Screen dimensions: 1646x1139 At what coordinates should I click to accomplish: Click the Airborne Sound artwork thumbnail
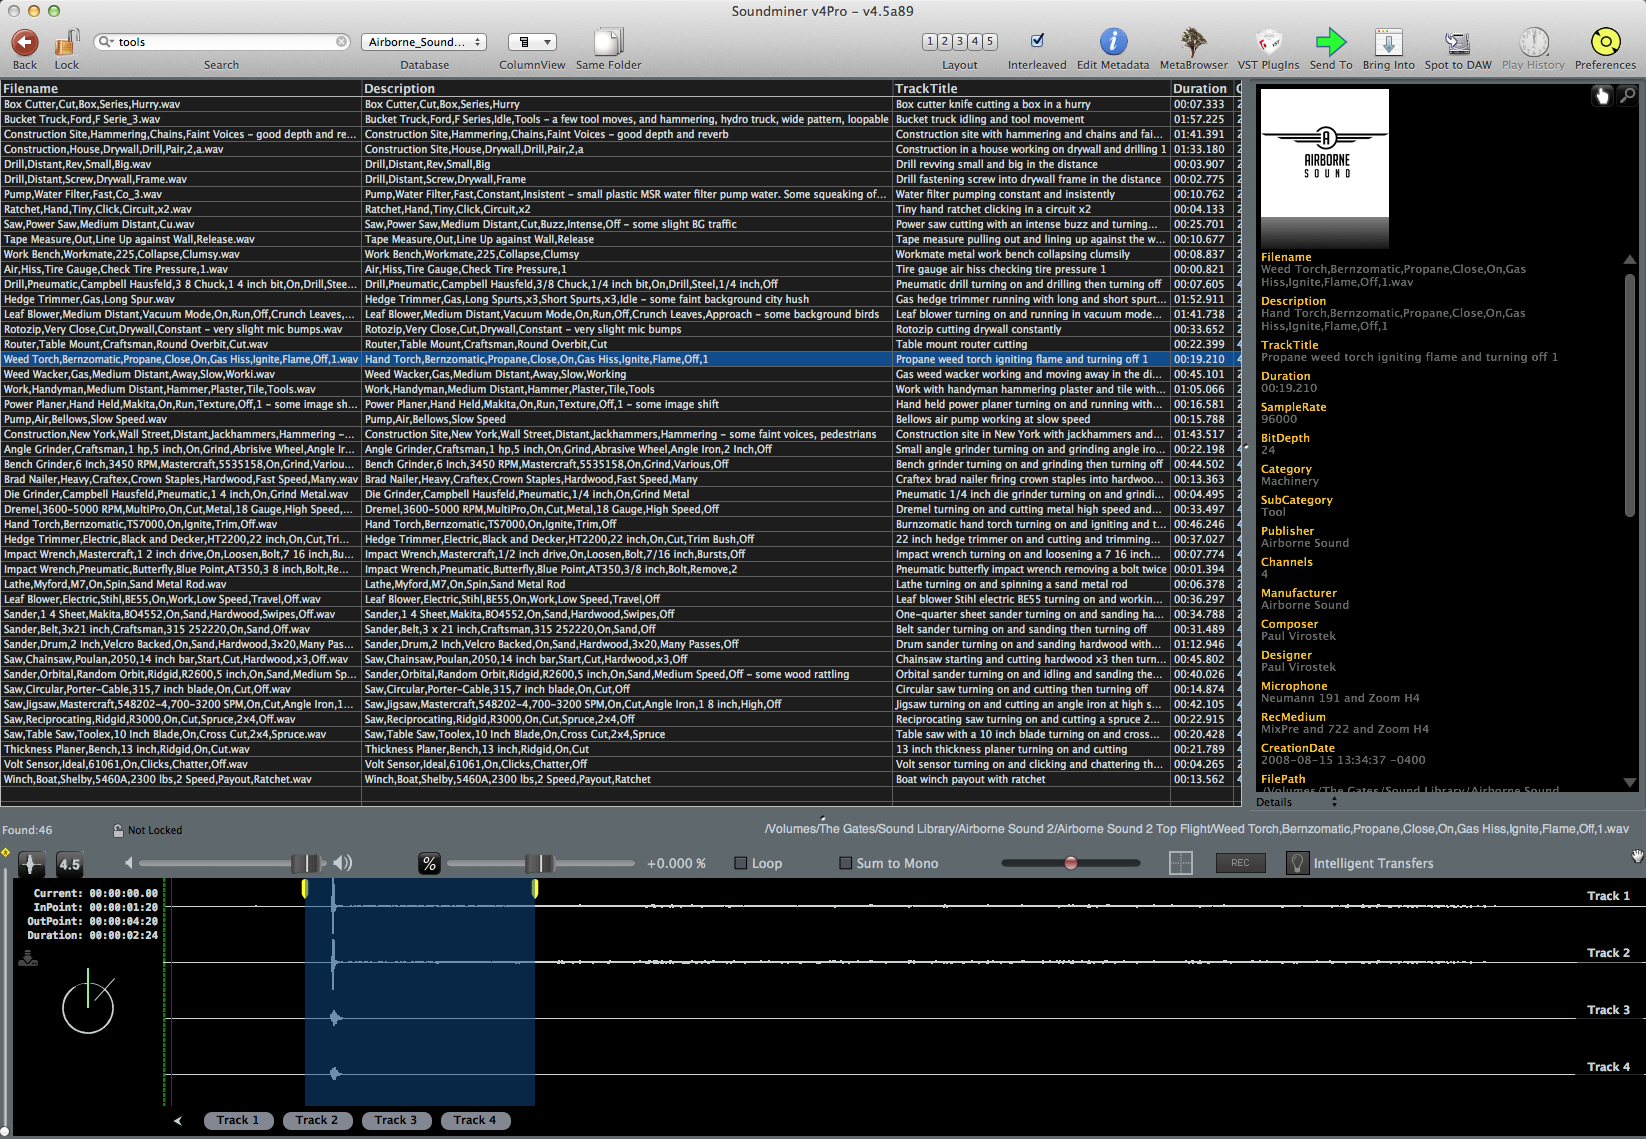pos(1325,168)
